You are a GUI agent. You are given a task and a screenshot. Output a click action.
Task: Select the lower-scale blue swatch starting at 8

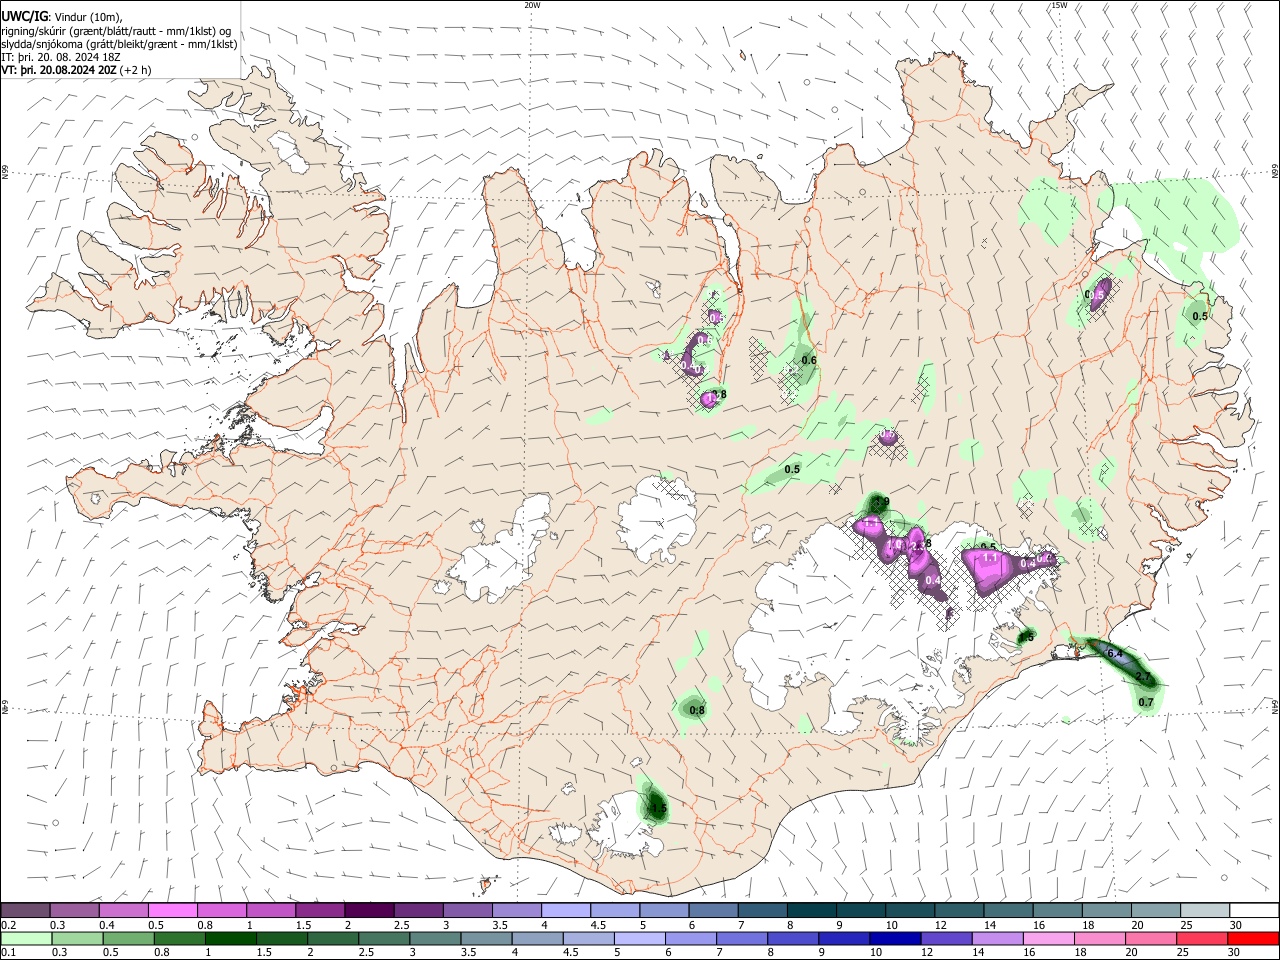click(793, 939)
